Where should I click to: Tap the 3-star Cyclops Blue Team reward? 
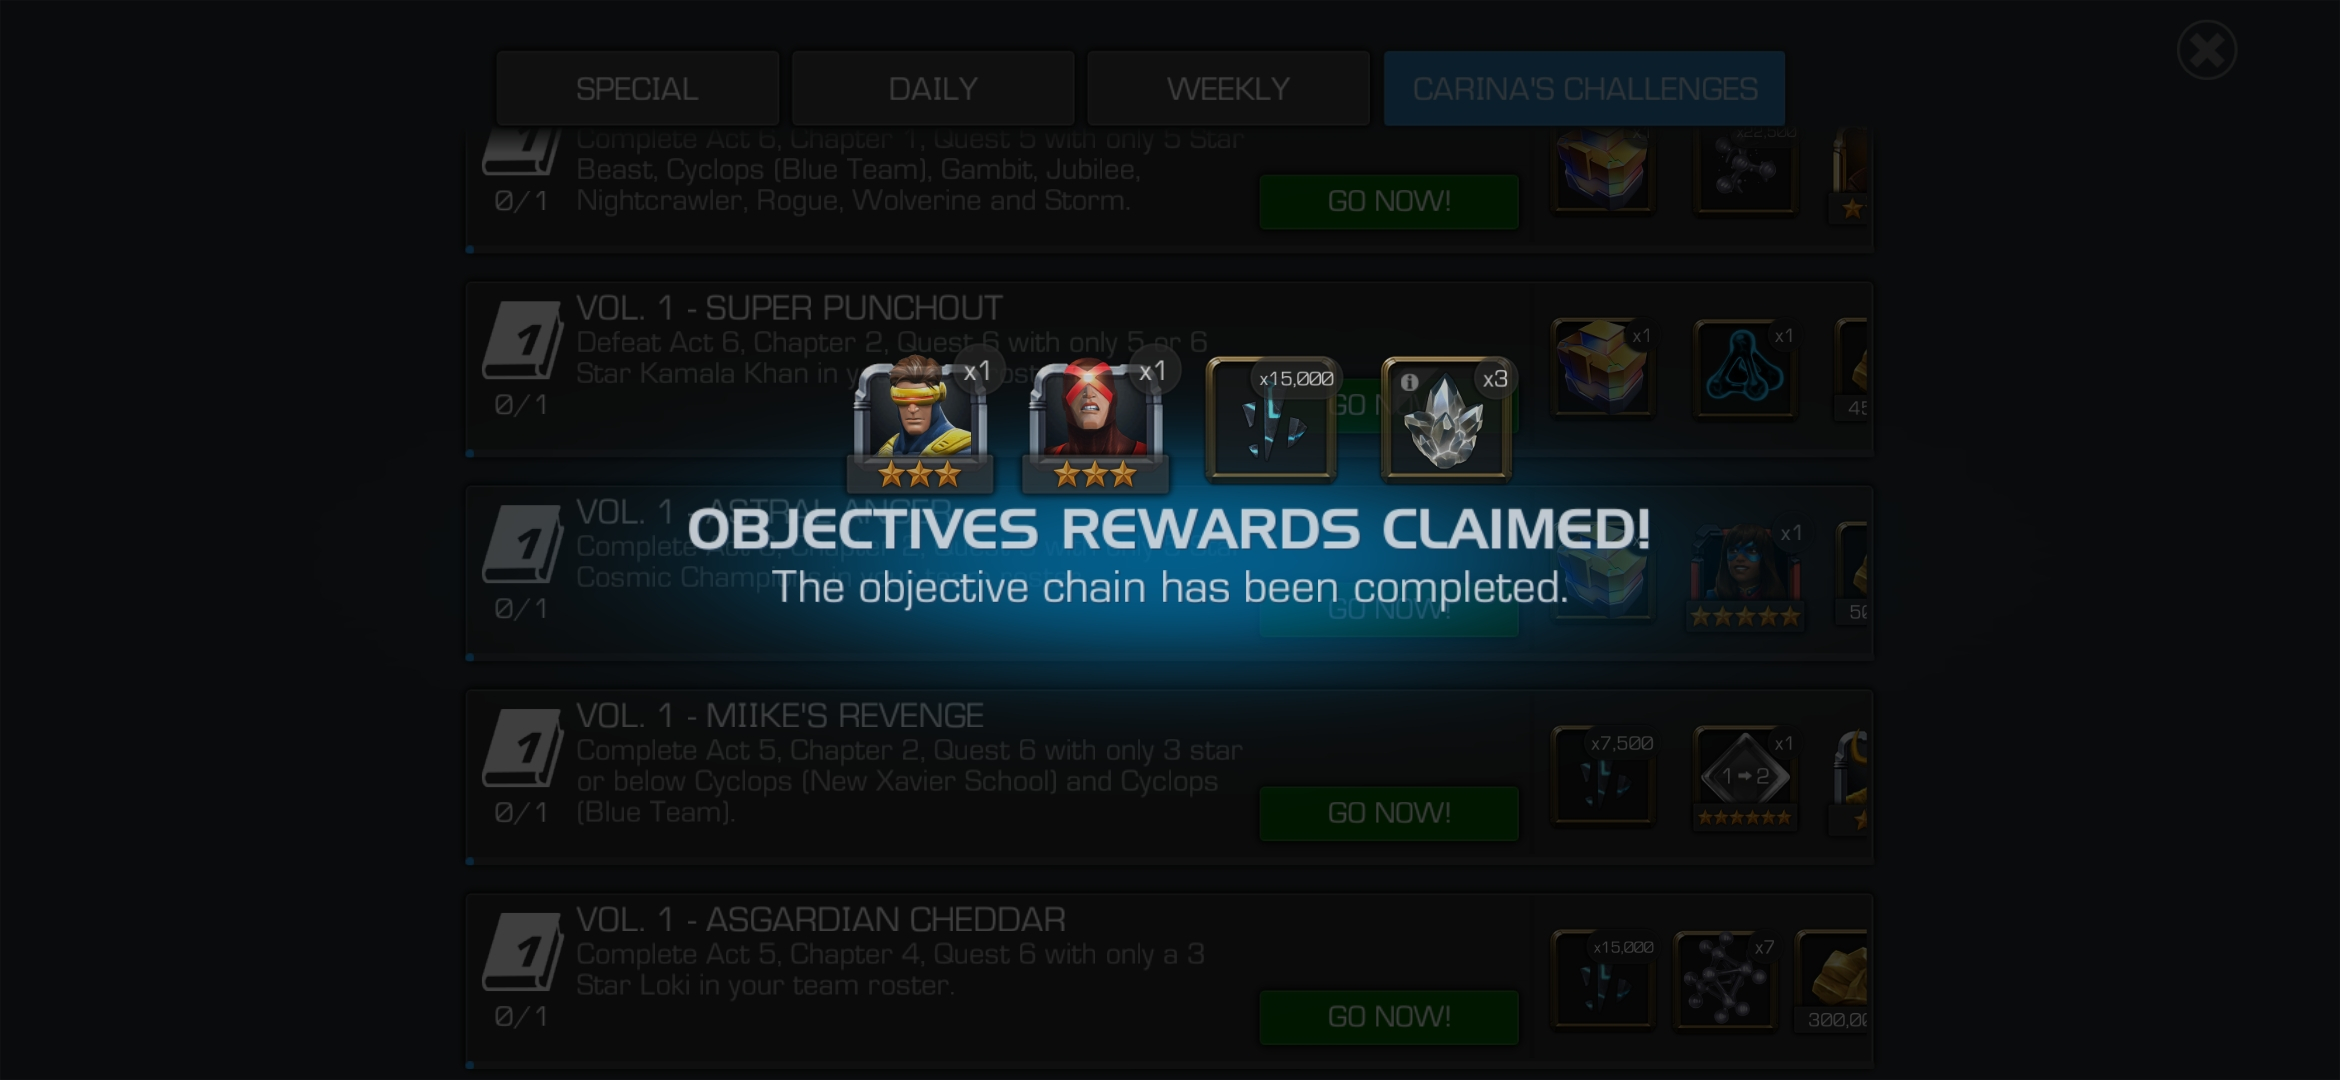point(920,422)
